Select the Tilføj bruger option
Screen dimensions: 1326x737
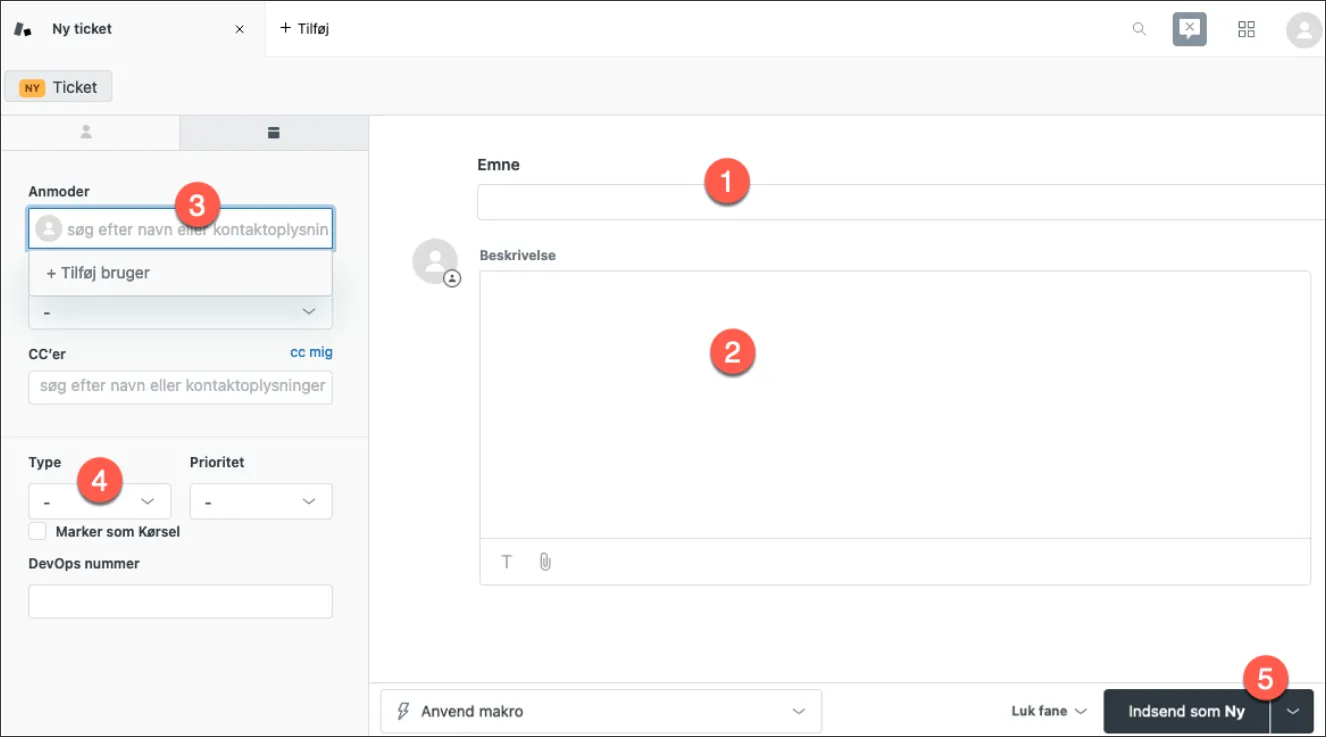tap(98, 272)
